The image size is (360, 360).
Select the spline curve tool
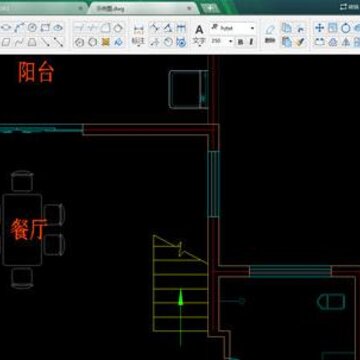pos(19,42)
